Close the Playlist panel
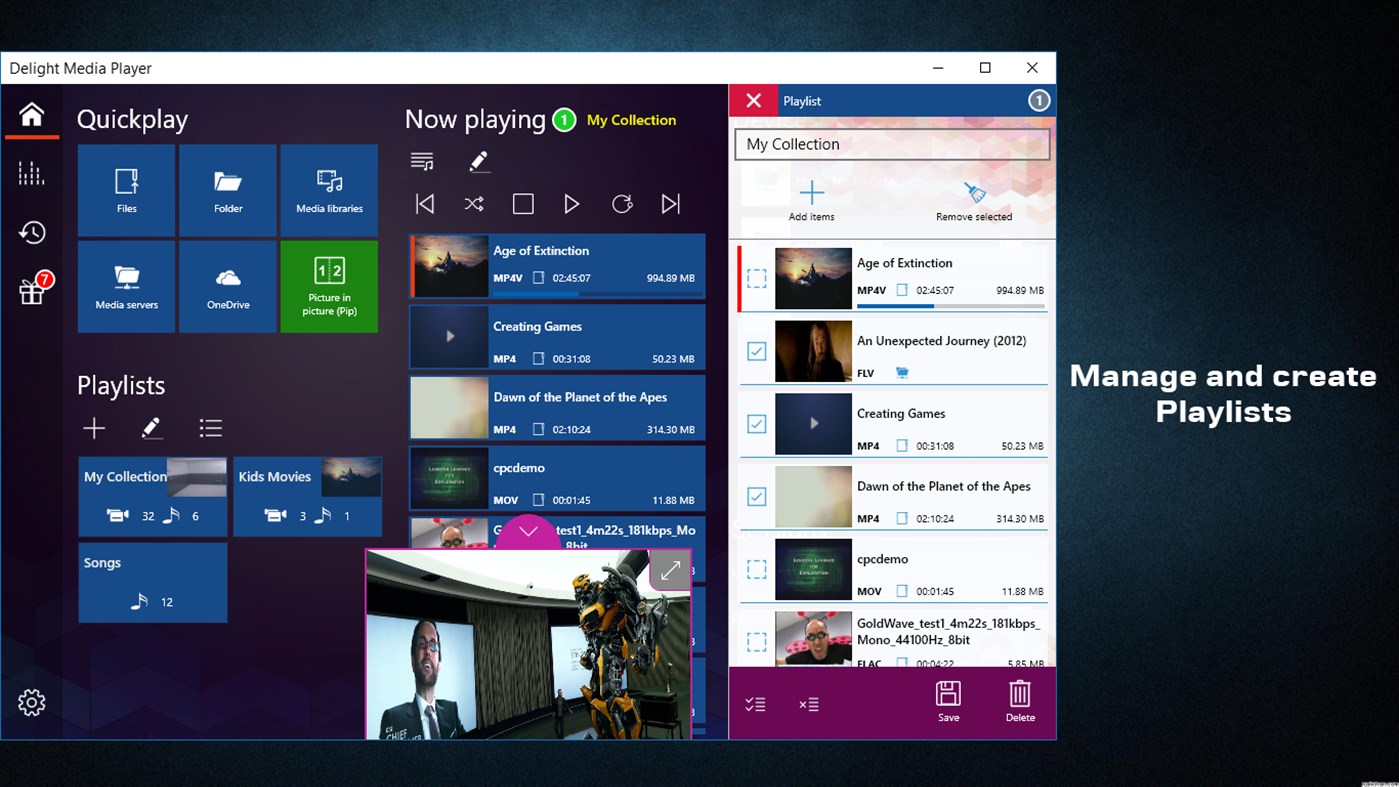The height and width of the screenshot is (787, 1399). coord(754,100)
